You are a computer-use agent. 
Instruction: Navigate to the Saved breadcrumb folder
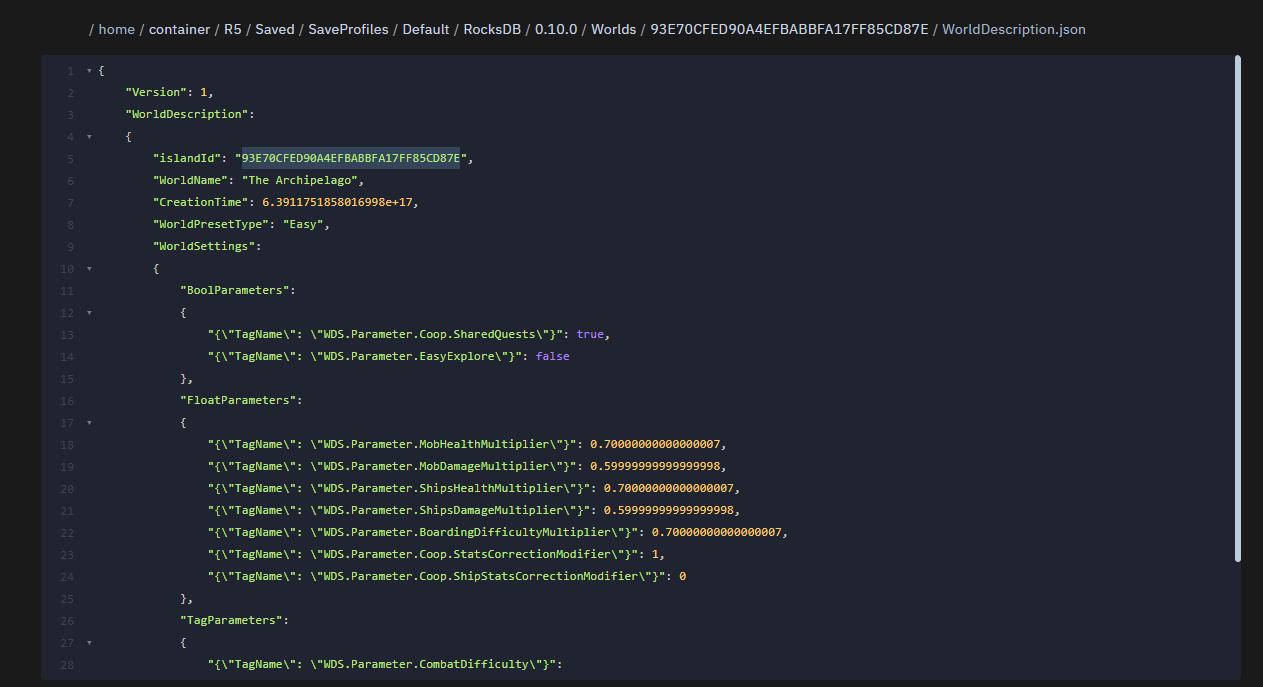(x=275, y=29)
